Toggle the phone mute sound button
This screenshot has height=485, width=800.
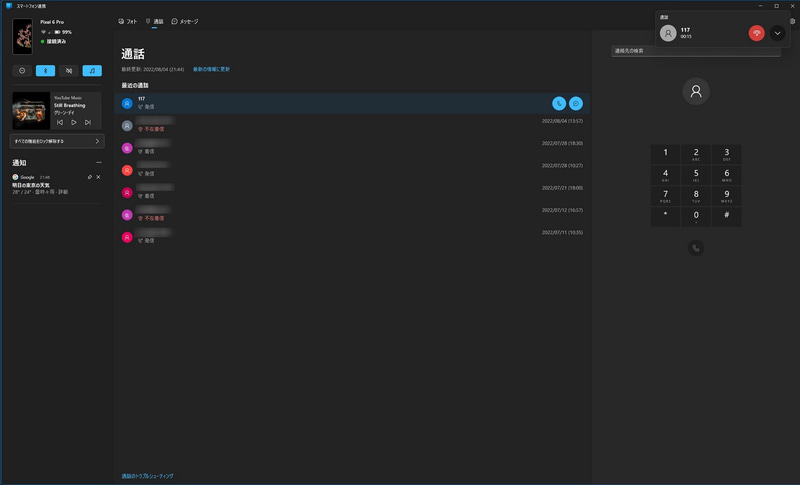tap(69, 71)
